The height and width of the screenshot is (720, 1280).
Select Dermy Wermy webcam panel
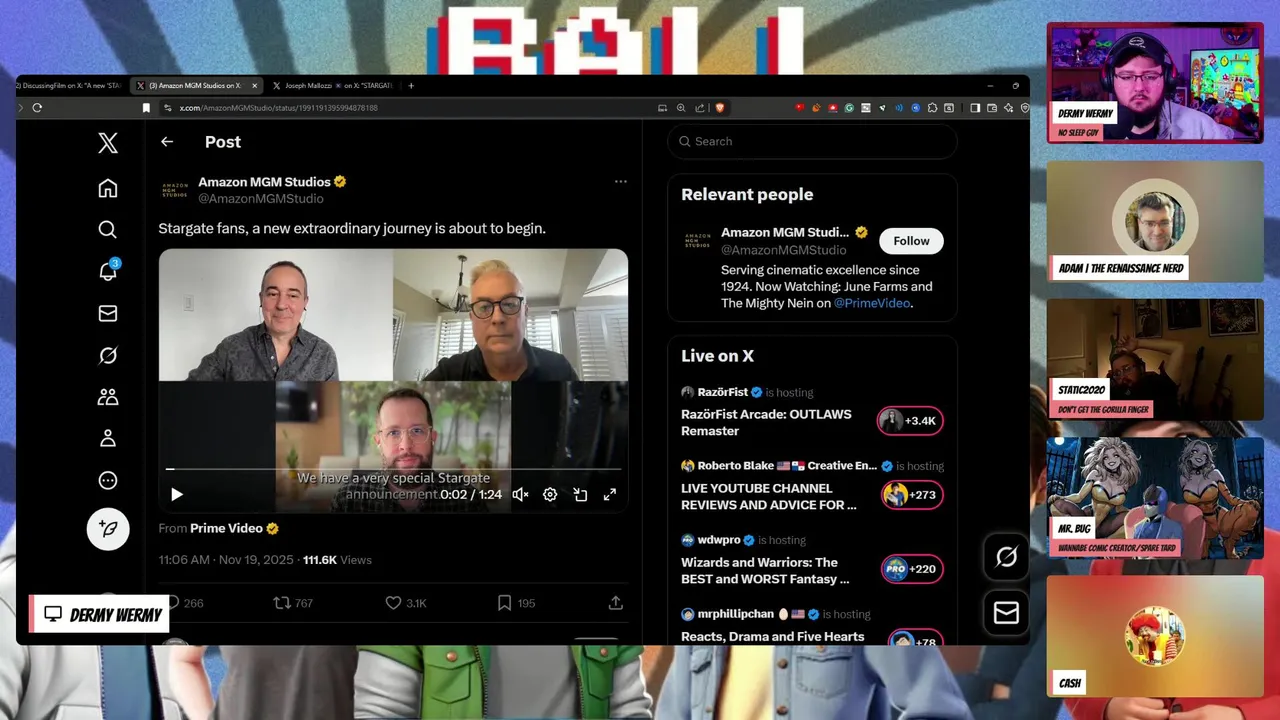(x=1155, y=83)
